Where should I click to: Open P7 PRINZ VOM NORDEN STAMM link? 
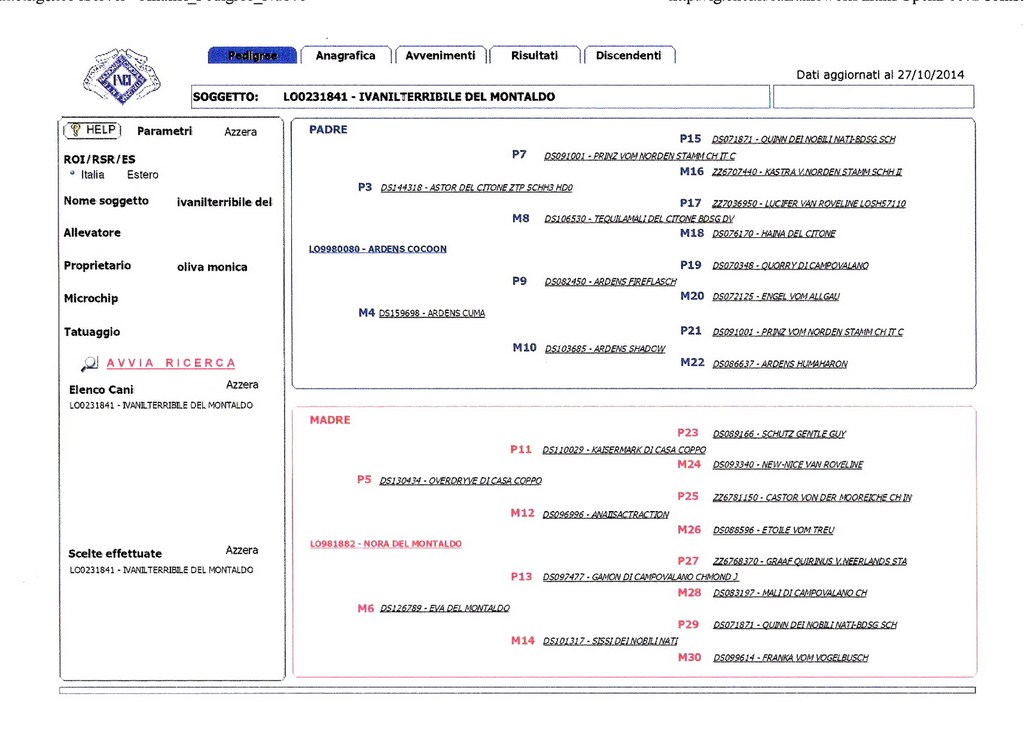pyautogui.click(x=639, y=156)
